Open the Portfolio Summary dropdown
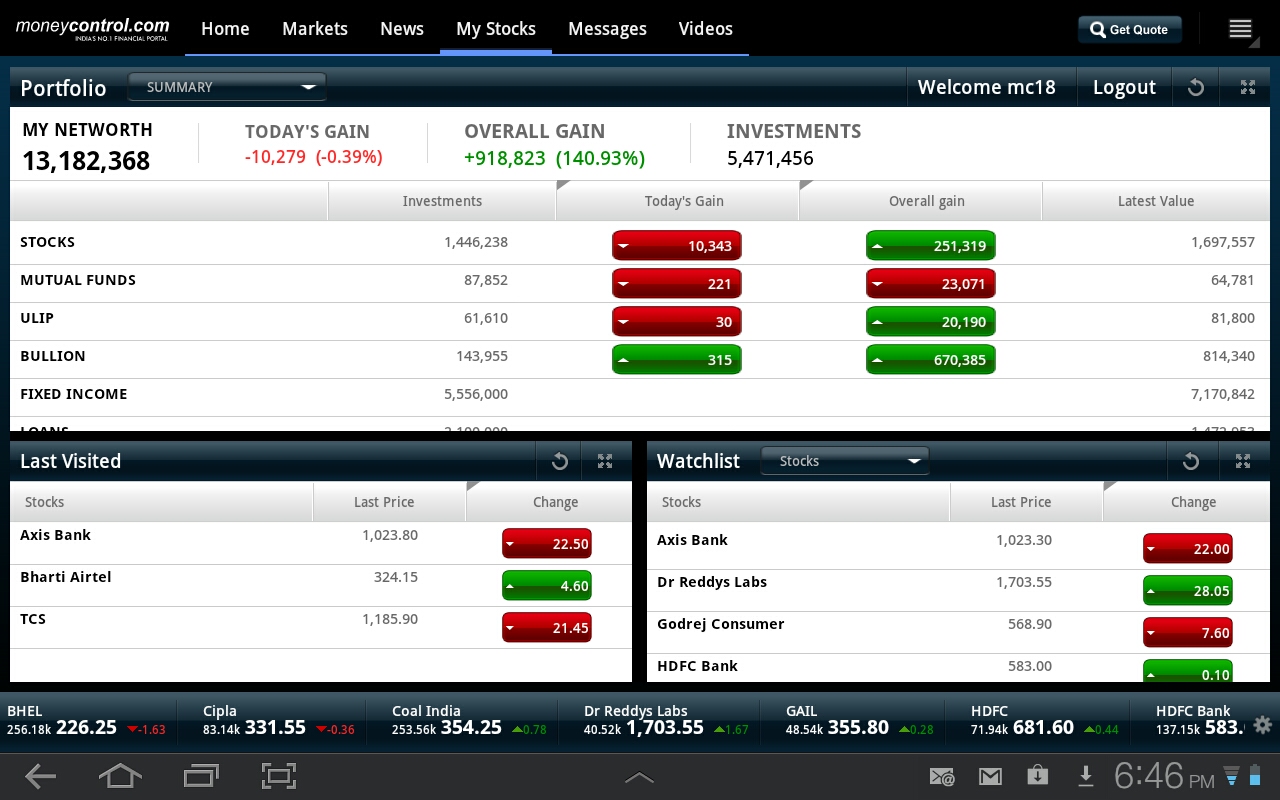 point(227,87)
